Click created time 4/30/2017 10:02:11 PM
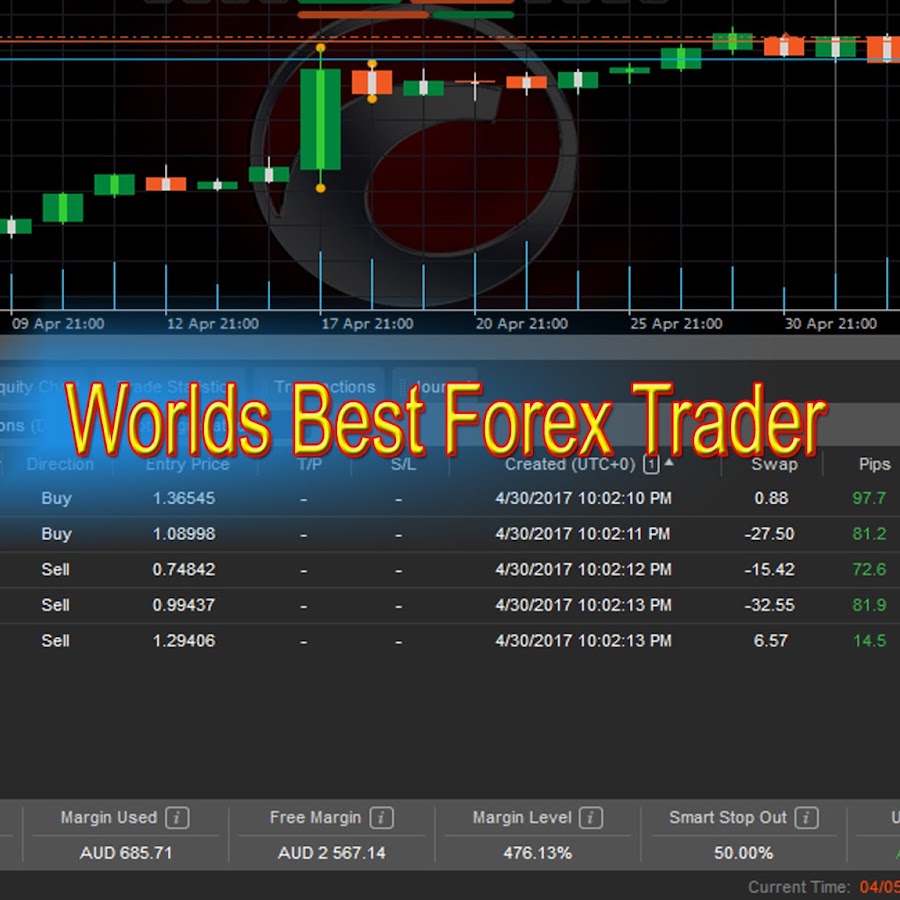This screenshot has height=900, width=900. 583,534
